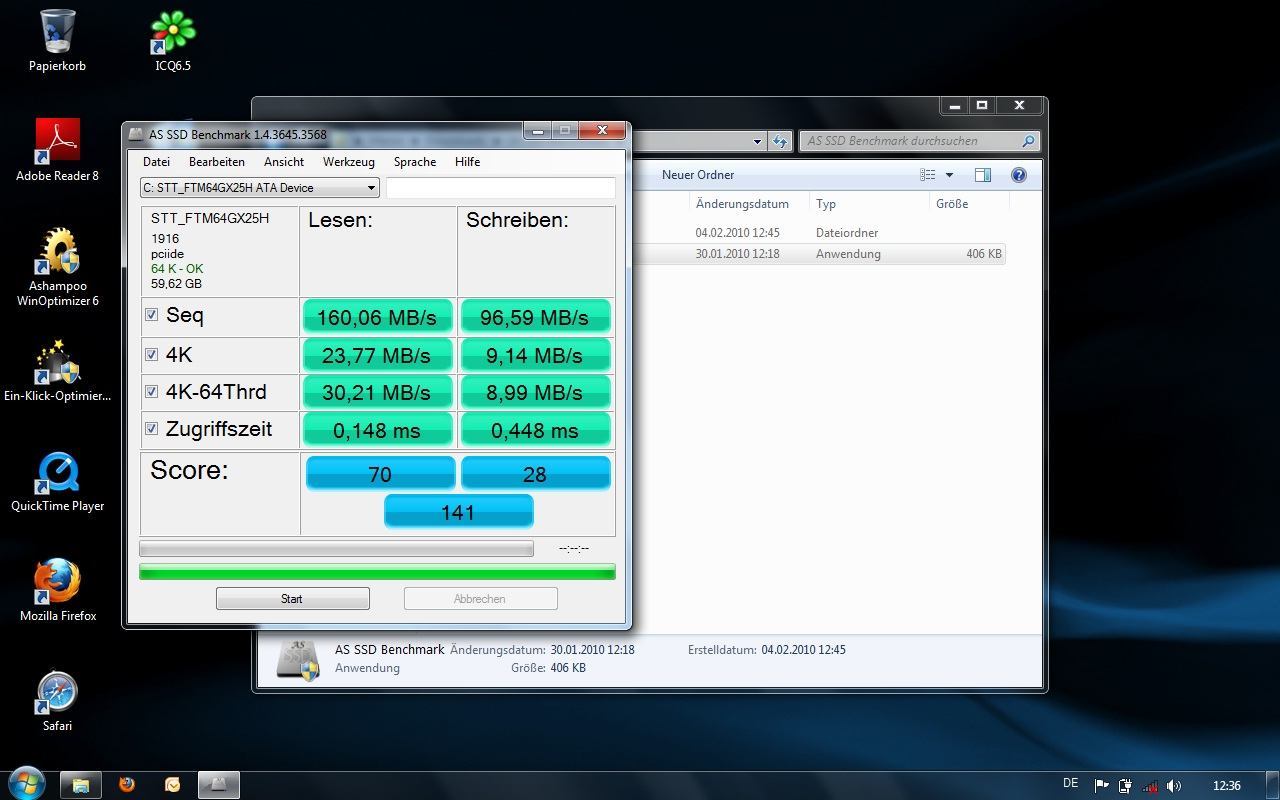Click the 12:36 taskbar clock

1227,786
